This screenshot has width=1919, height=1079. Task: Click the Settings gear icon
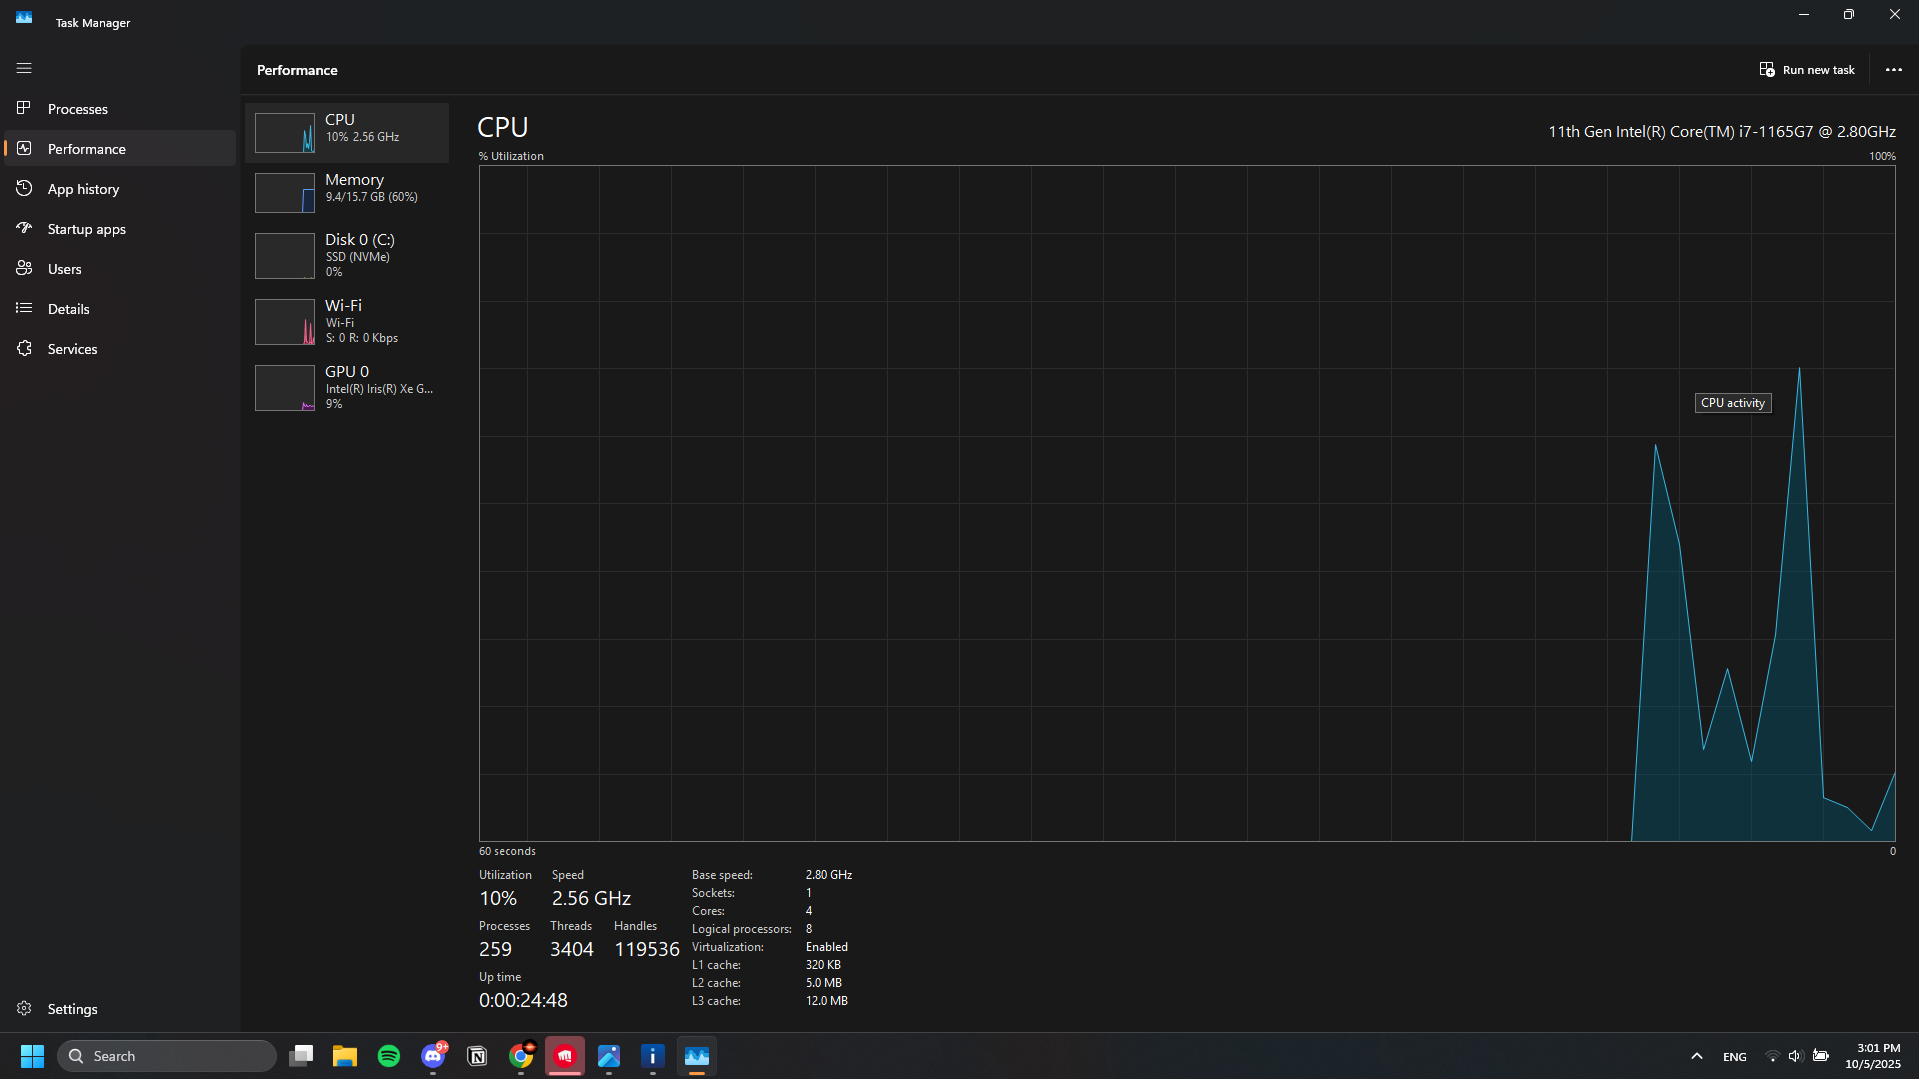(x=24, y=1008)
